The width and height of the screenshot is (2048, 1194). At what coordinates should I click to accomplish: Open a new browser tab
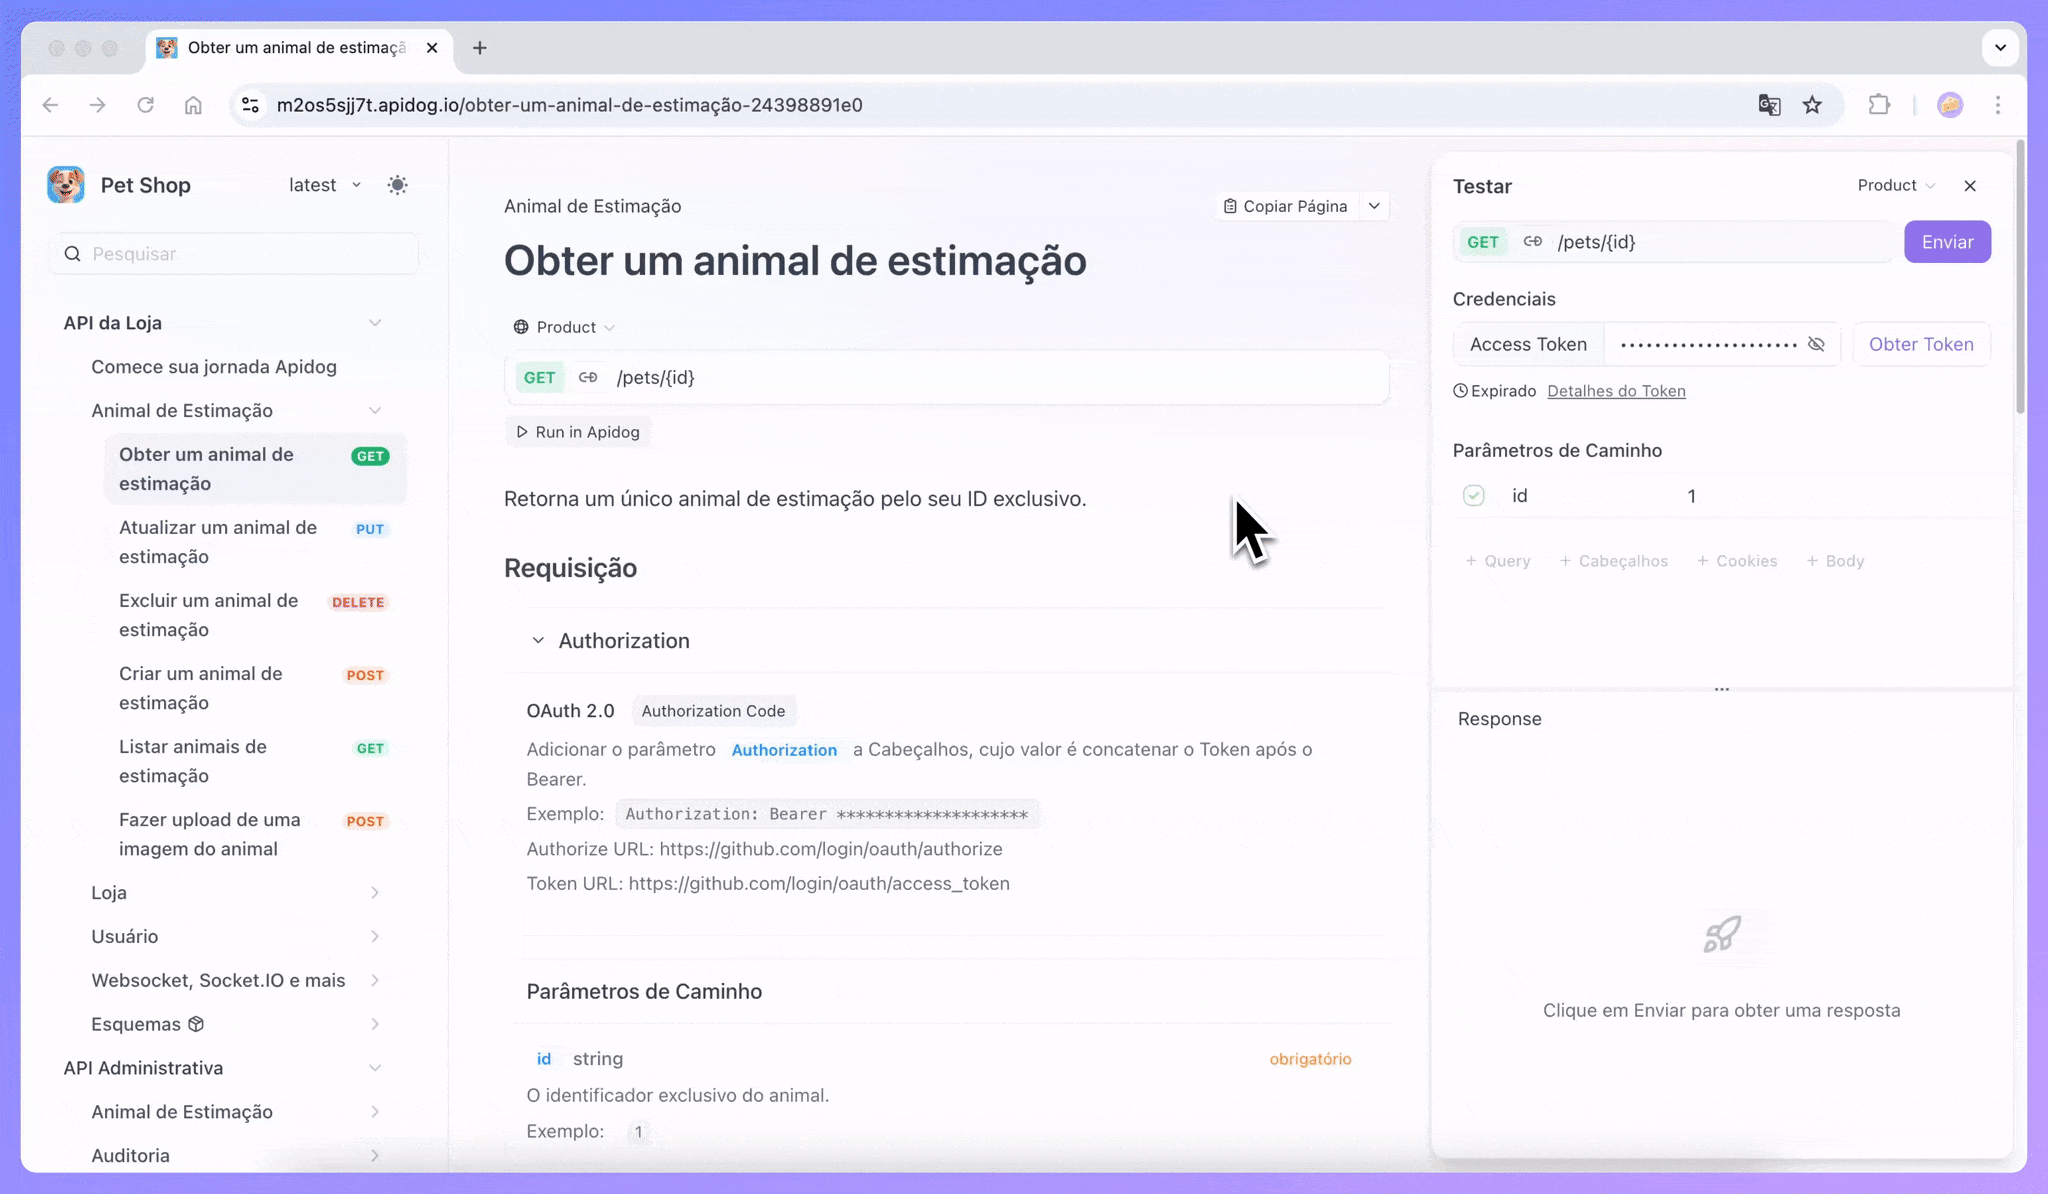[480, 48]
